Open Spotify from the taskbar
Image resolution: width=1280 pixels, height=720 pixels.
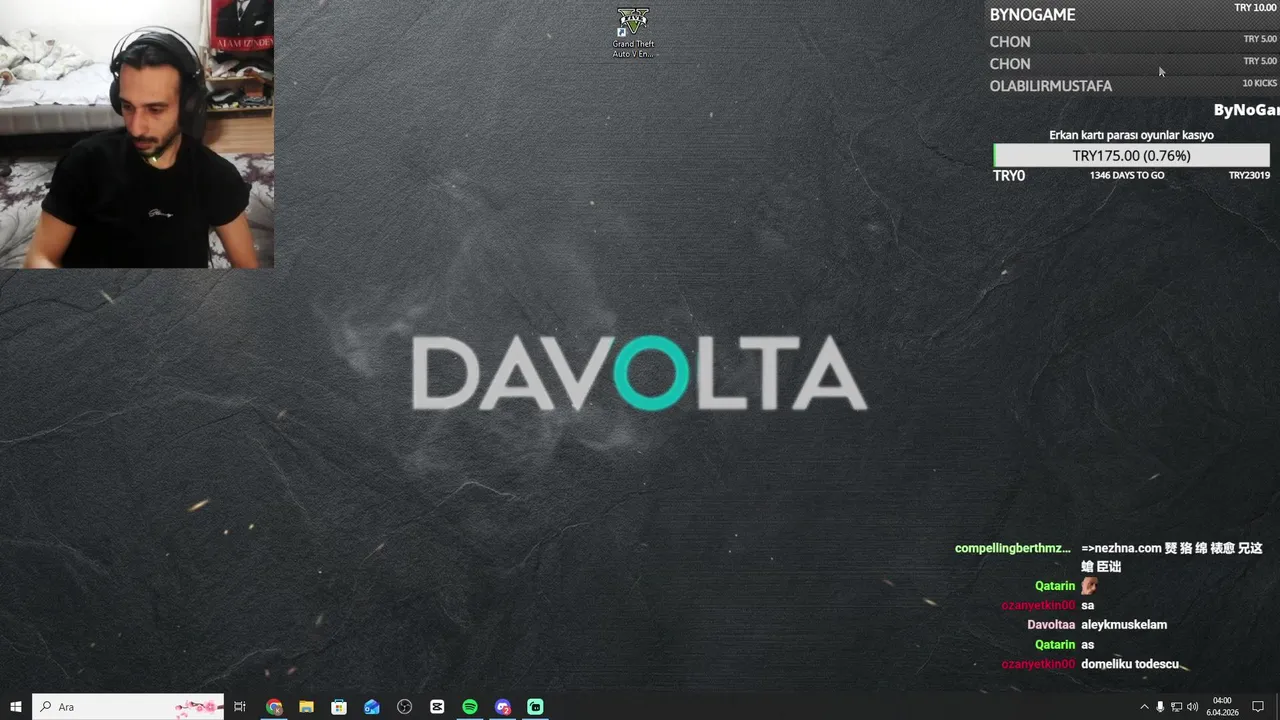pyautogui.click(x=470, y=707)
